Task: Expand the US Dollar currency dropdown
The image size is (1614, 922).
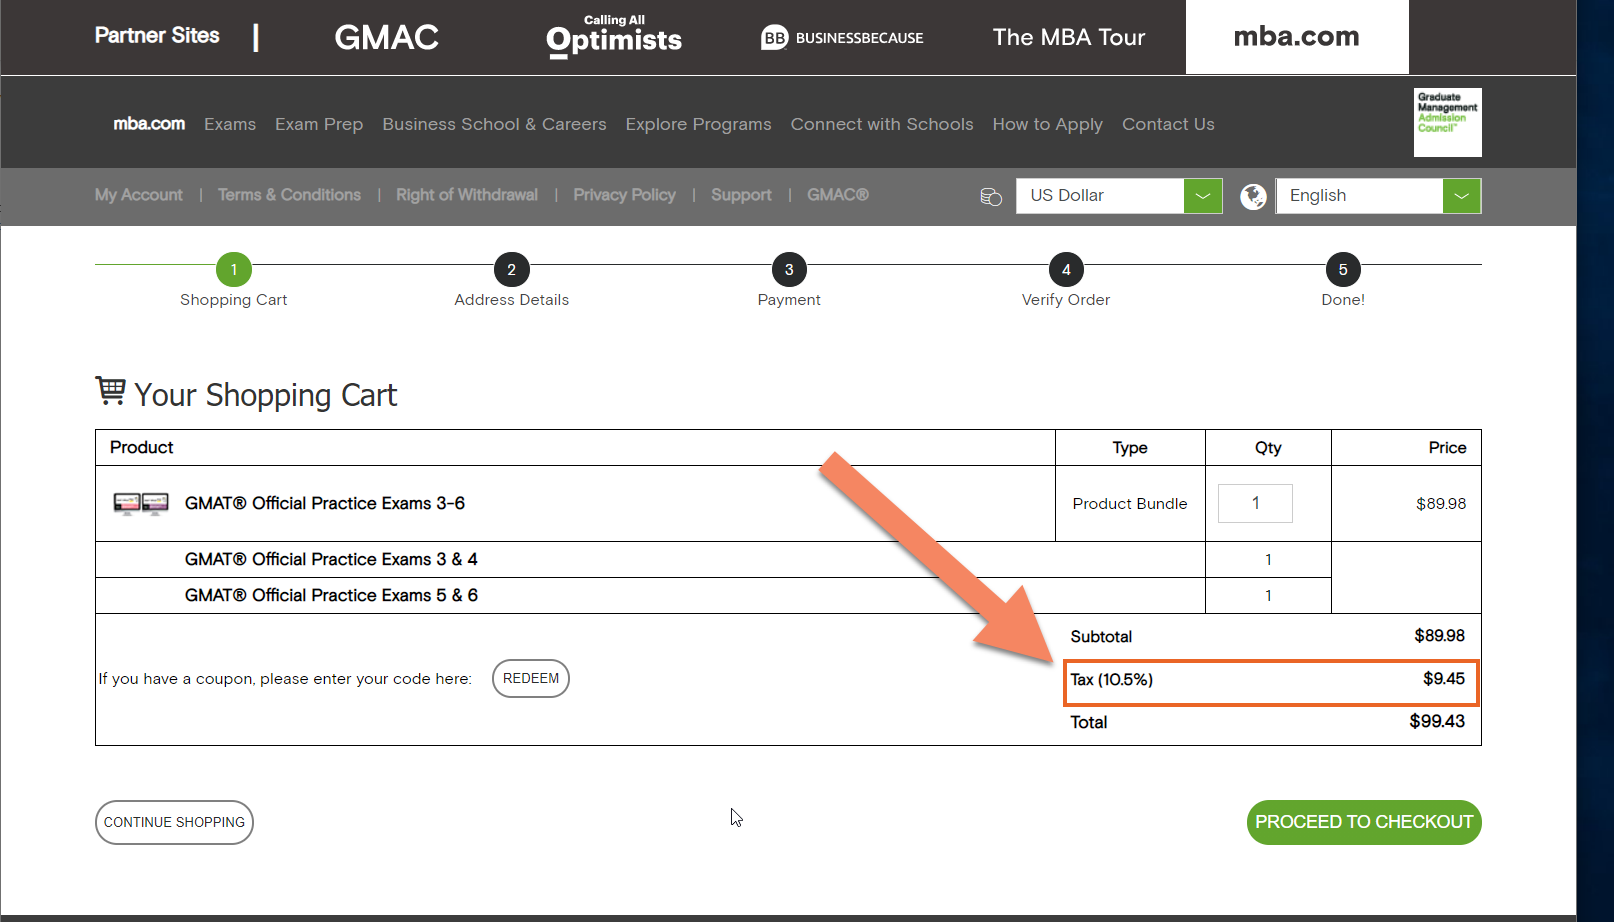Action: point(1100,196)
